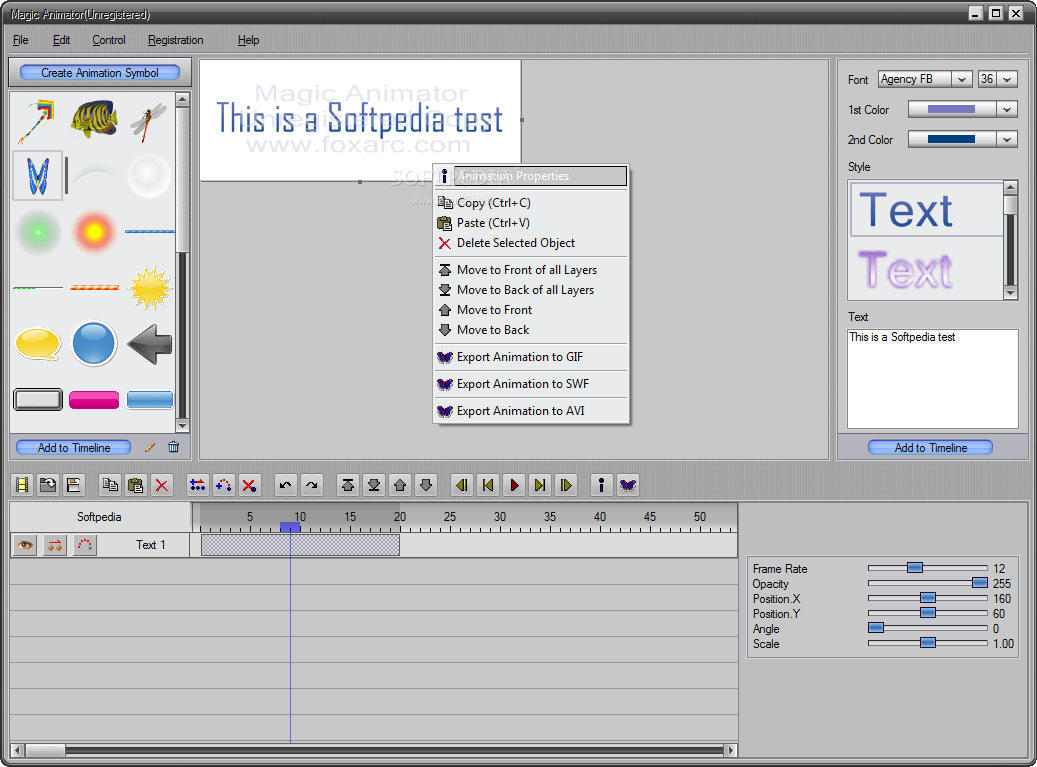
Task: Click the paste clipboard icon in the toolbar
Action: [136, 485]
